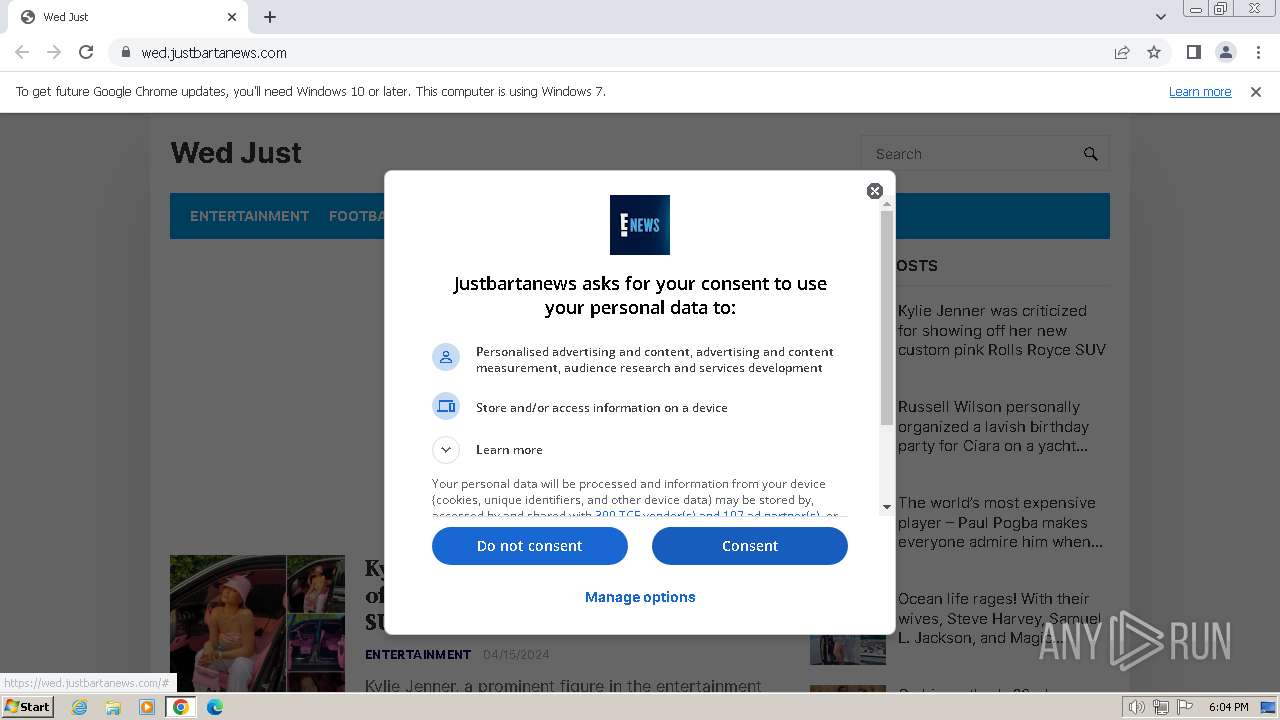Viewport: 1280px width, 720px height.
Task: Click the Chrome taskbar icon
Action: 181,707
